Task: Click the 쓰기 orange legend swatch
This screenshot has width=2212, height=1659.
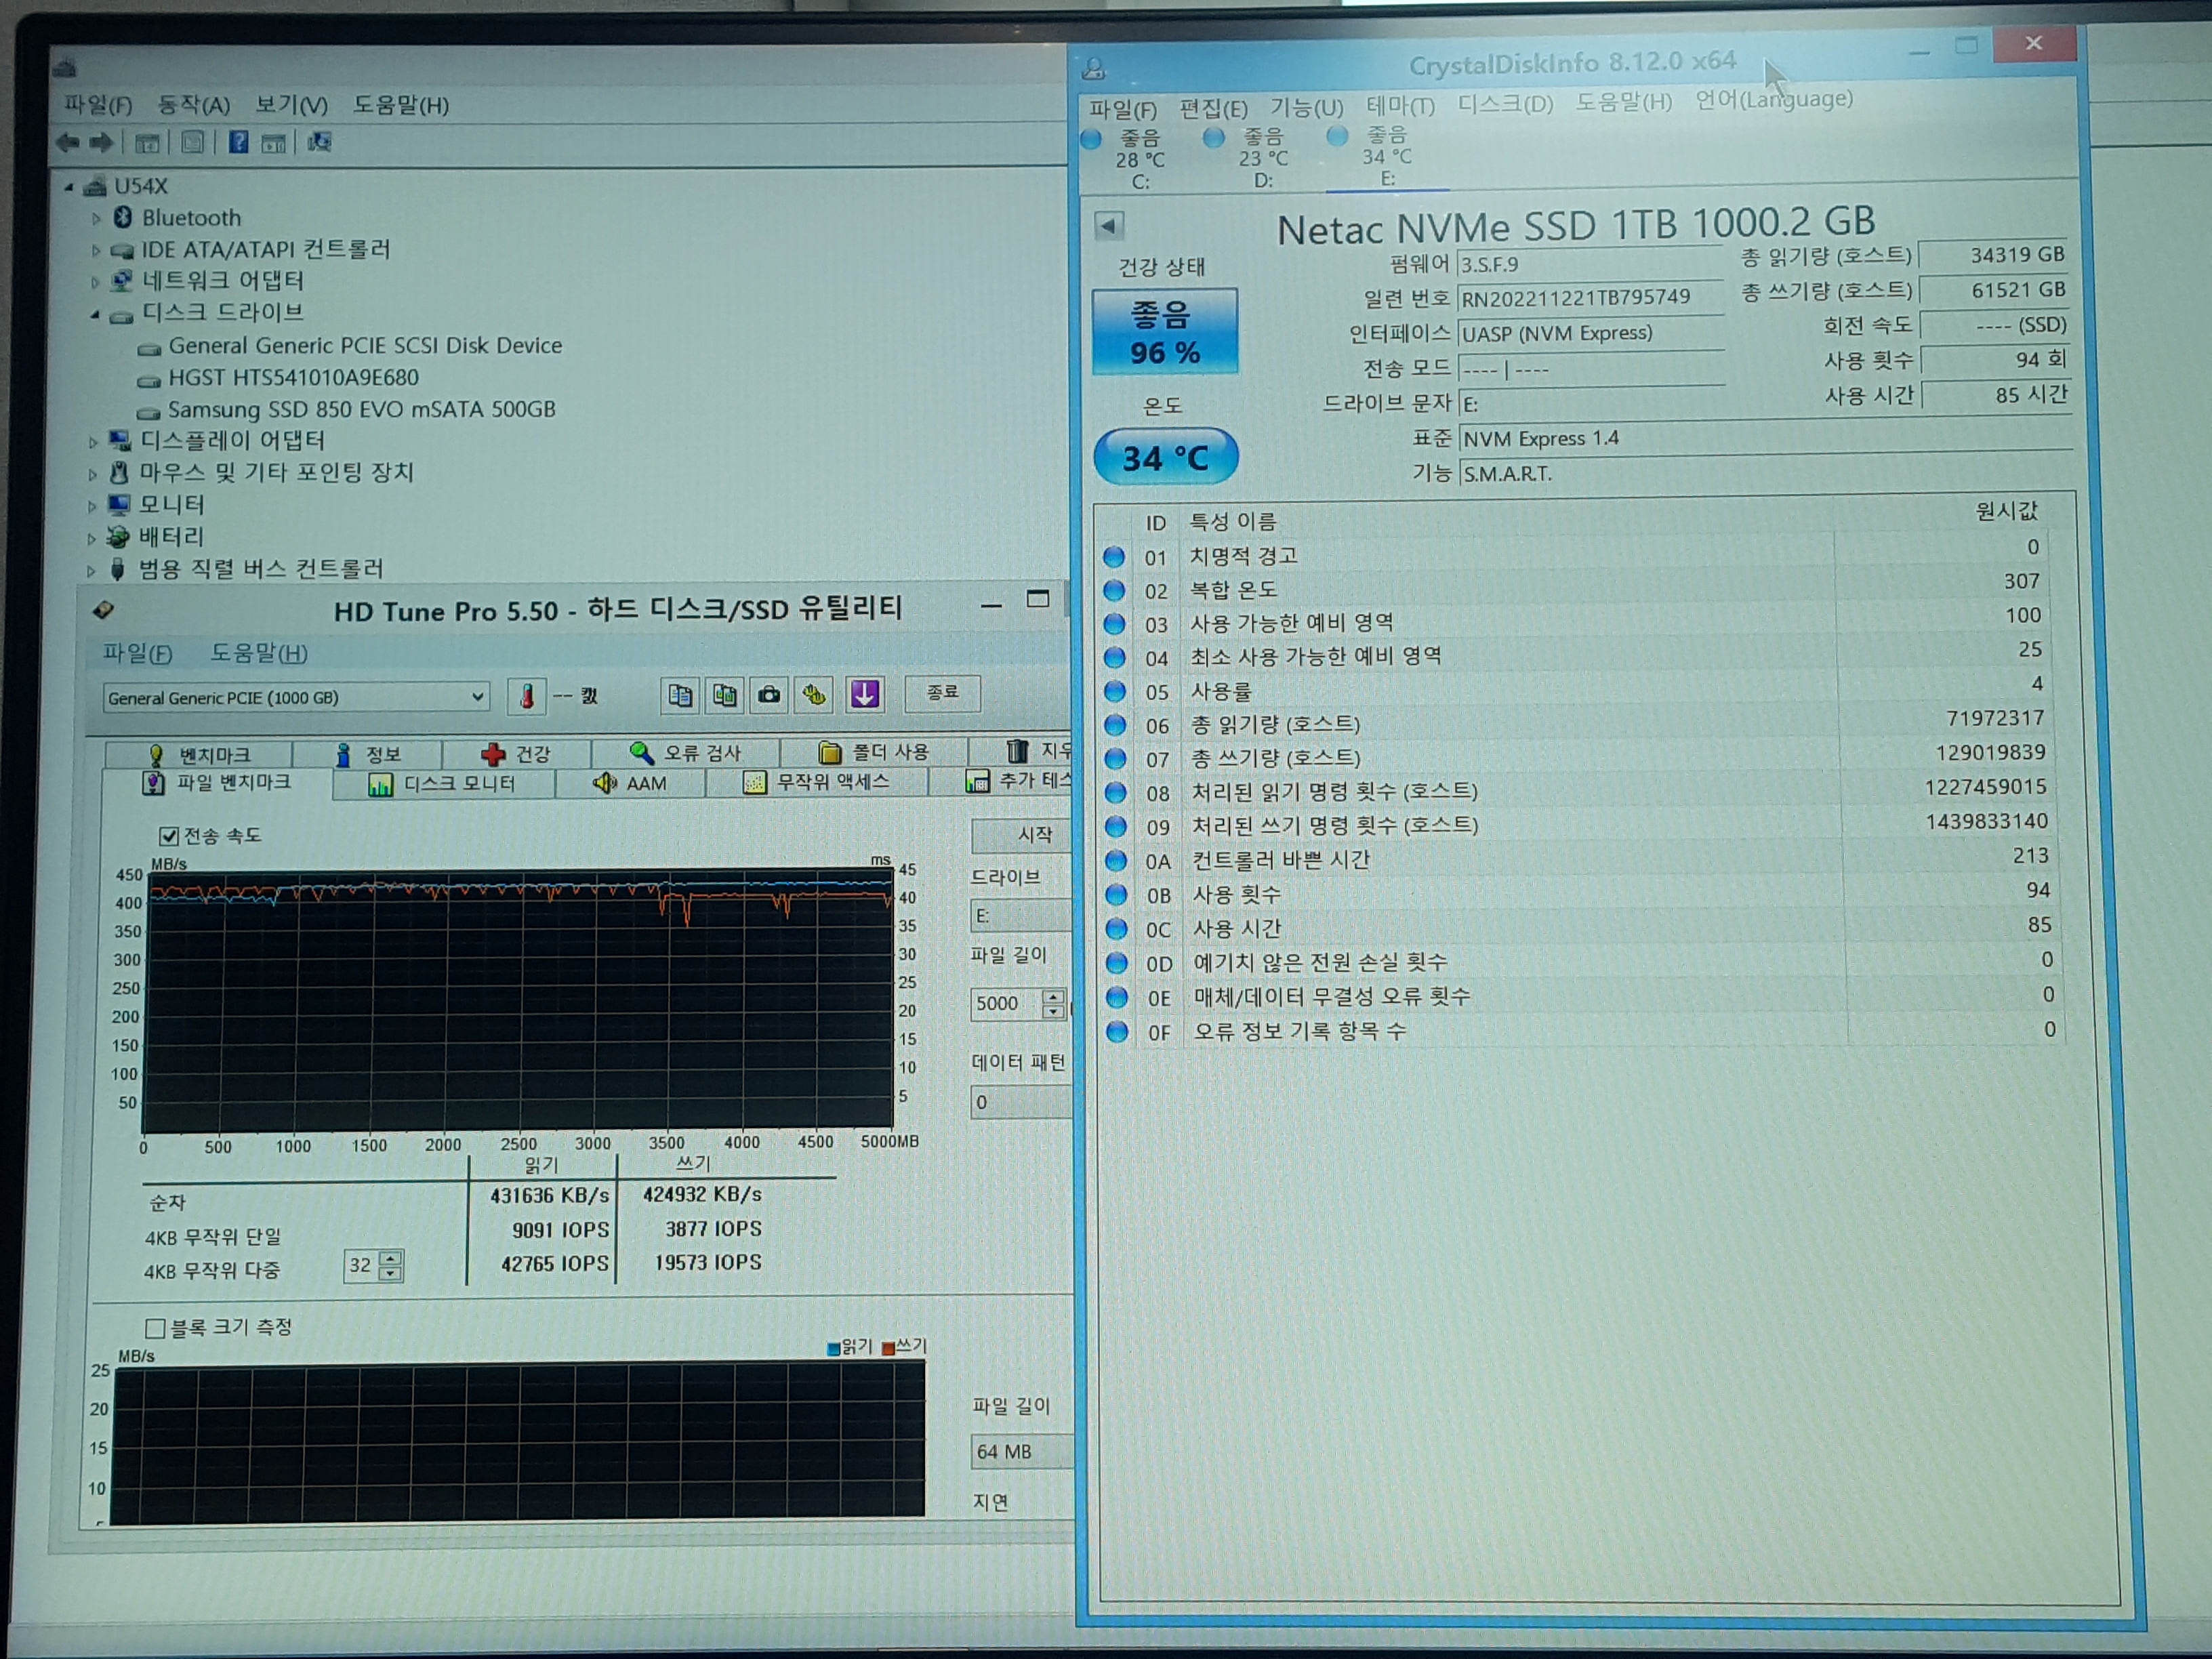Action: pos(887,1348)
